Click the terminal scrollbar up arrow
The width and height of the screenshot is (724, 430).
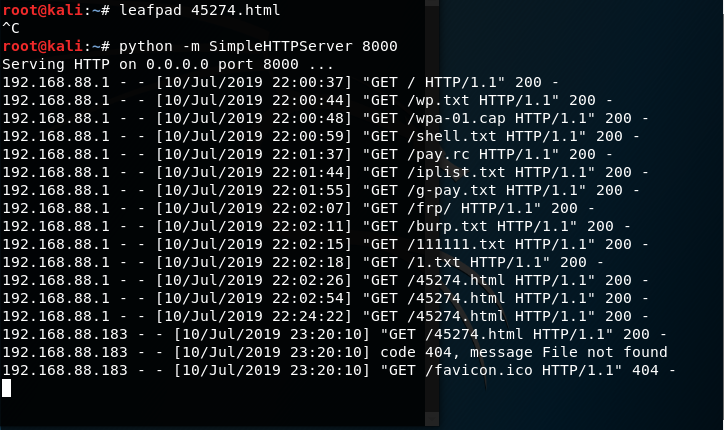(x=432, y=3)
